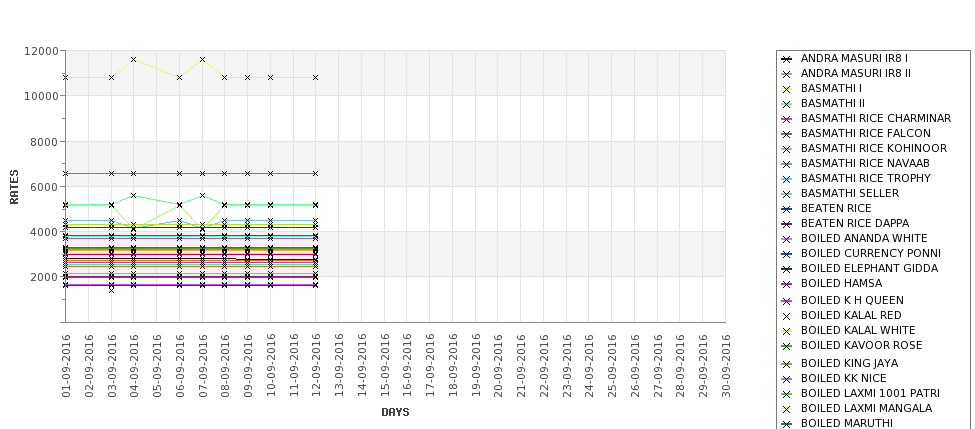Click the BOILED KAVOOR ROSE legend marker
This screenshot has width=975, height=429.
point(787,346)
